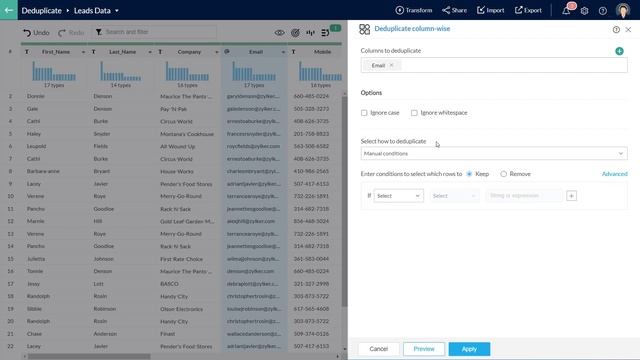The height and width of the screenshot is (360, 640).
Task: Open the second condition Select dropdown
Action: (454, 196)
